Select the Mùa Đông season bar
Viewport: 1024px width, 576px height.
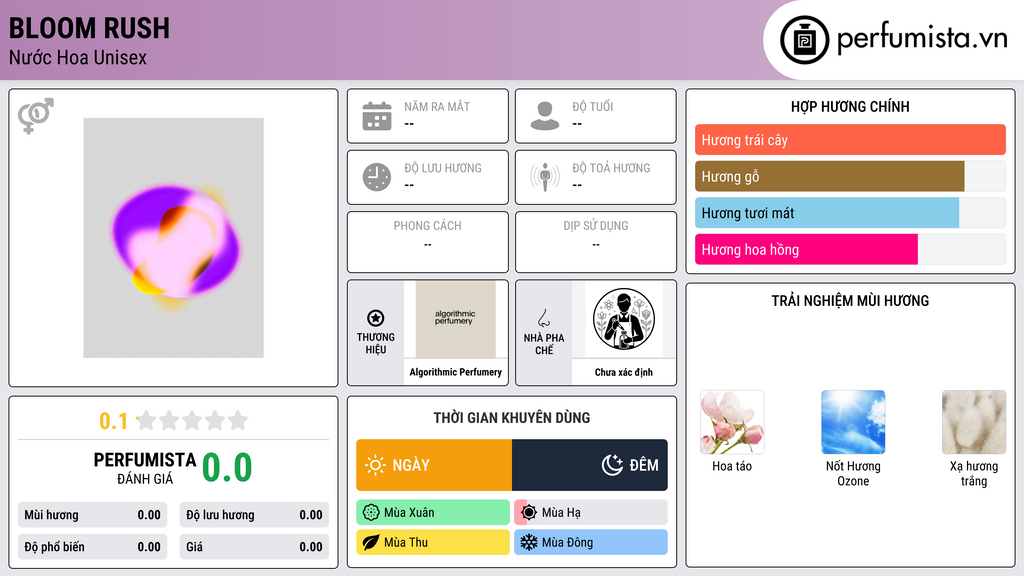(x=591, y=542)
